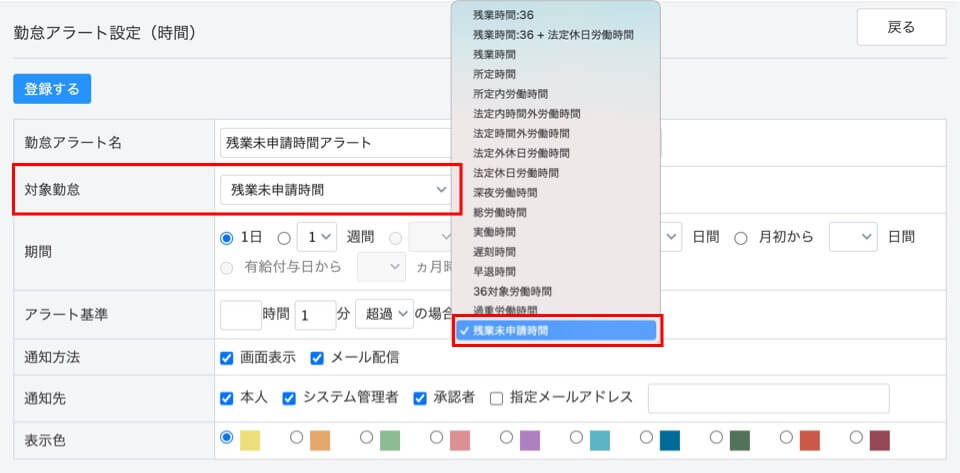Screen dimensions: 960x473
Task: Click the 指定メールアドレス input field
Action: coord(768,397)
